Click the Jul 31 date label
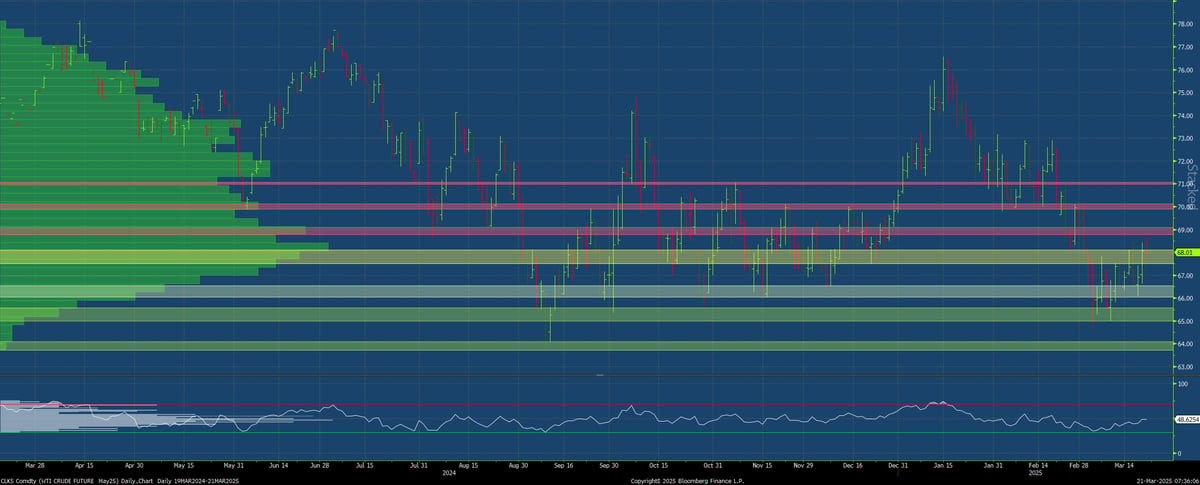Viewport: 1200px width, 485px height. (x=421, y=465)
